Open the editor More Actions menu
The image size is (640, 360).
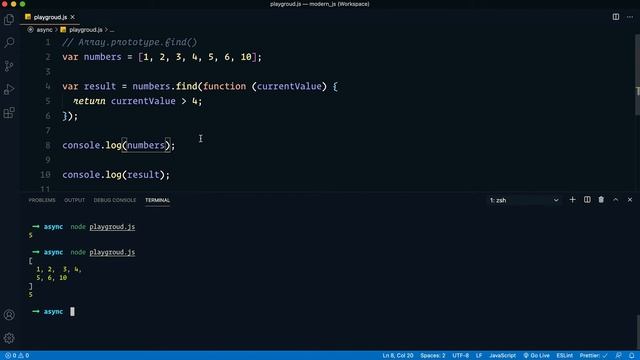click(x=630, y=17)
